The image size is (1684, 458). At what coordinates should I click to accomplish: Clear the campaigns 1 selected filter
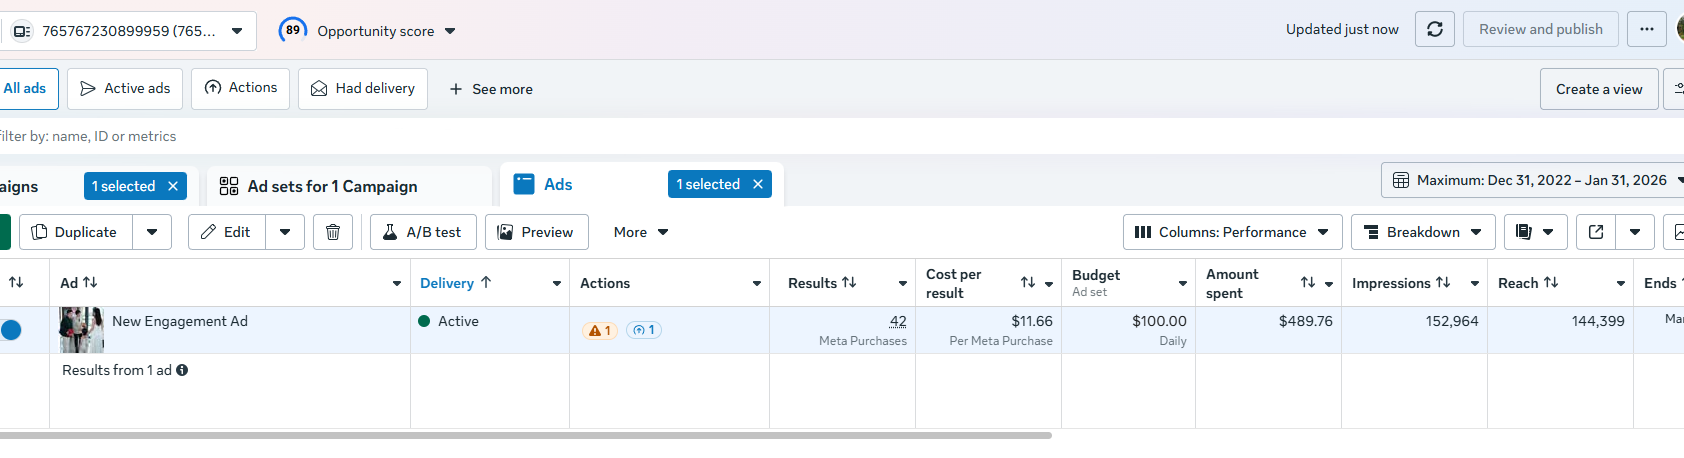coord(173,186)
